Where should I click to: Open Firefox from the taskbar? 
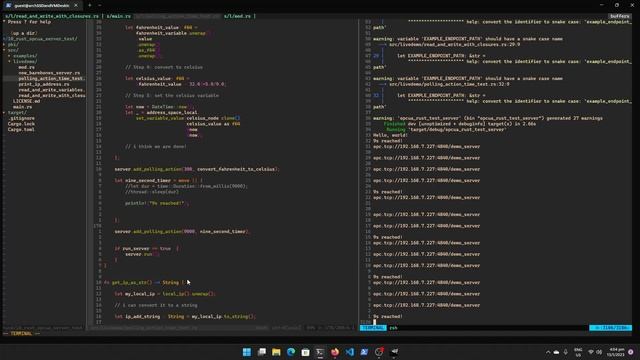(x=335, y=352)
